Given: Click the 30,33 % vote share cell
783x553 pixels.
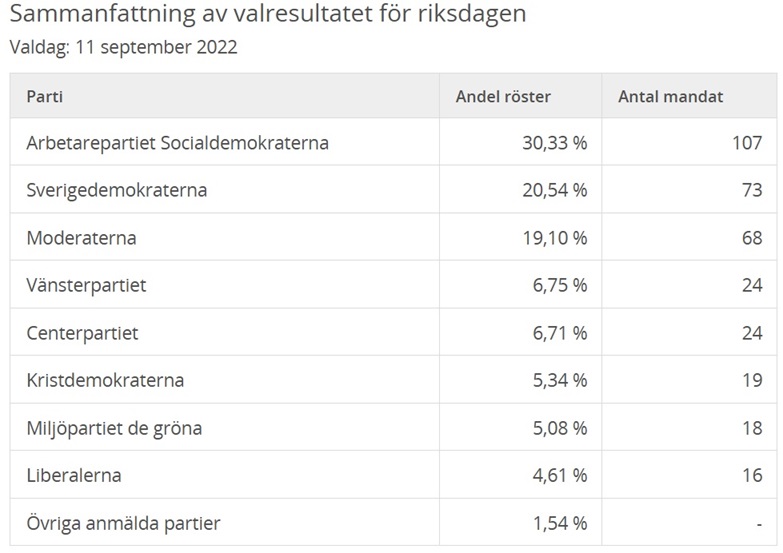Looking at the screenshot, I should [554, 143].
